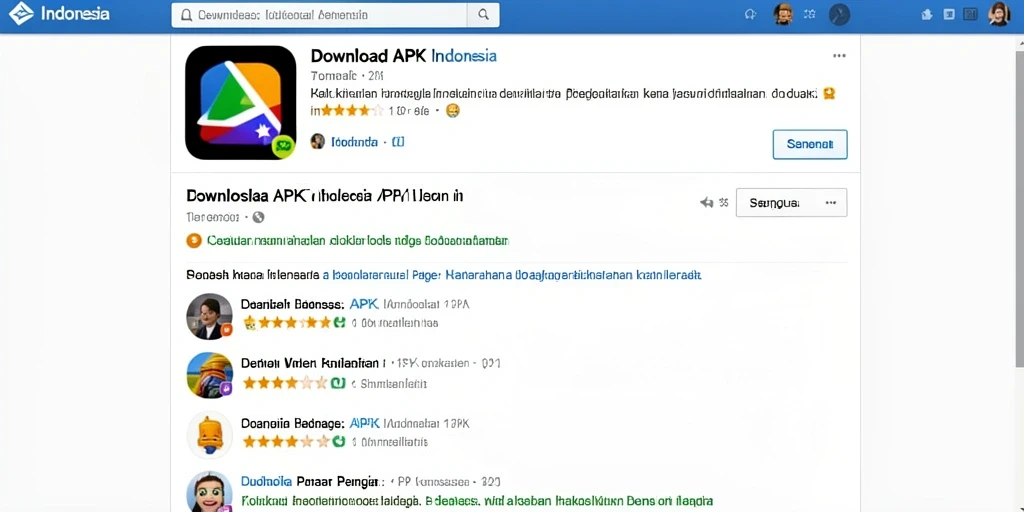Click the green badge after Dertelt Vrlen stars

(x=338, y=382)
